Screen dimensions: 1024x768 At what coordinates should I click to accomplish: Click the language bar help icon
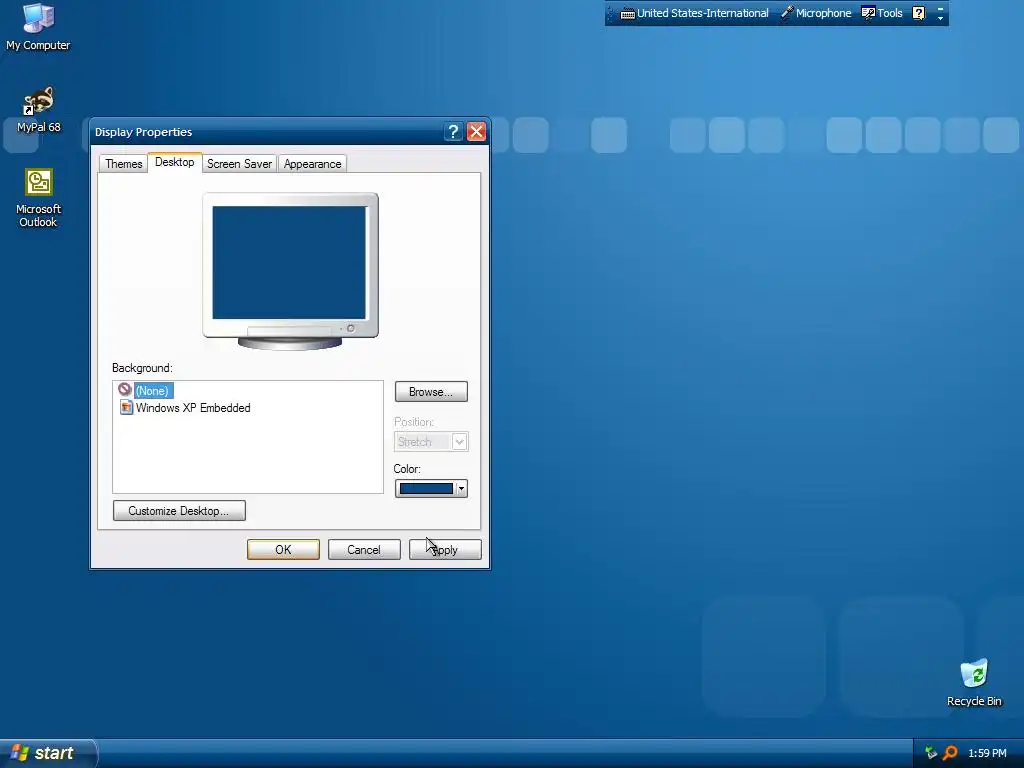(x=919, y=13)
